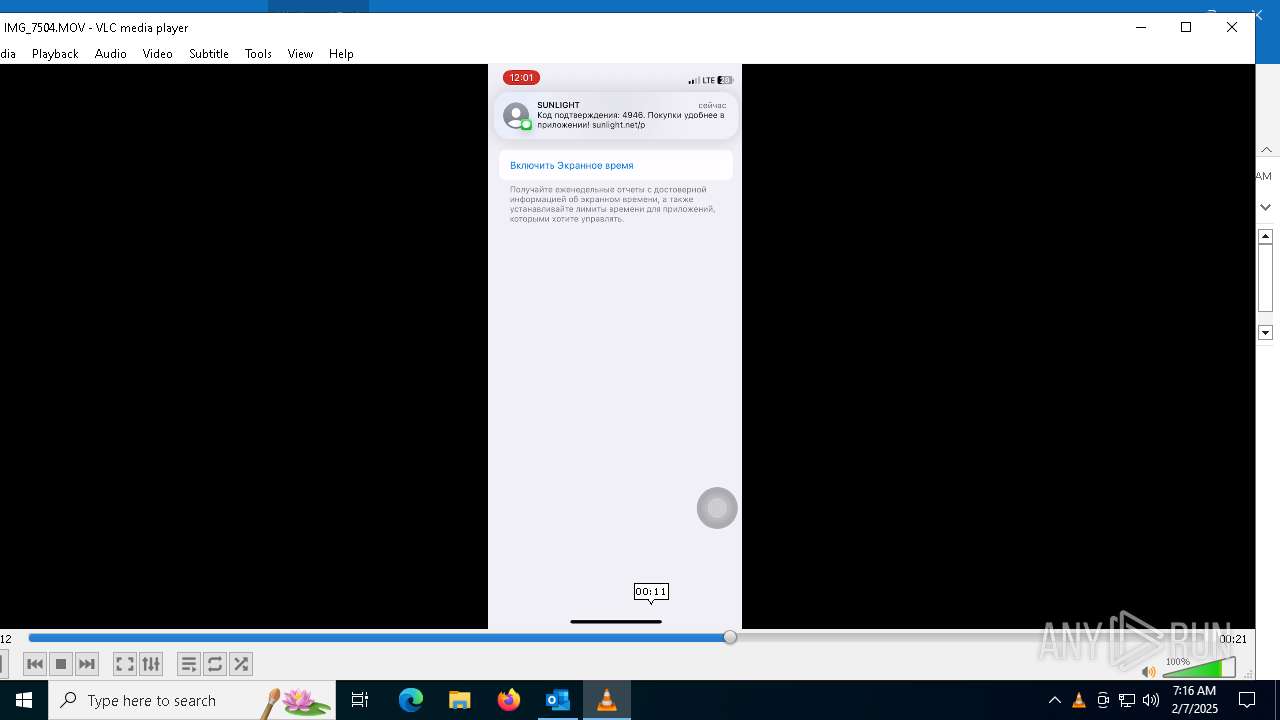Switch to Outlook on taskbar
1280x720 pixels.
point(557,700)
